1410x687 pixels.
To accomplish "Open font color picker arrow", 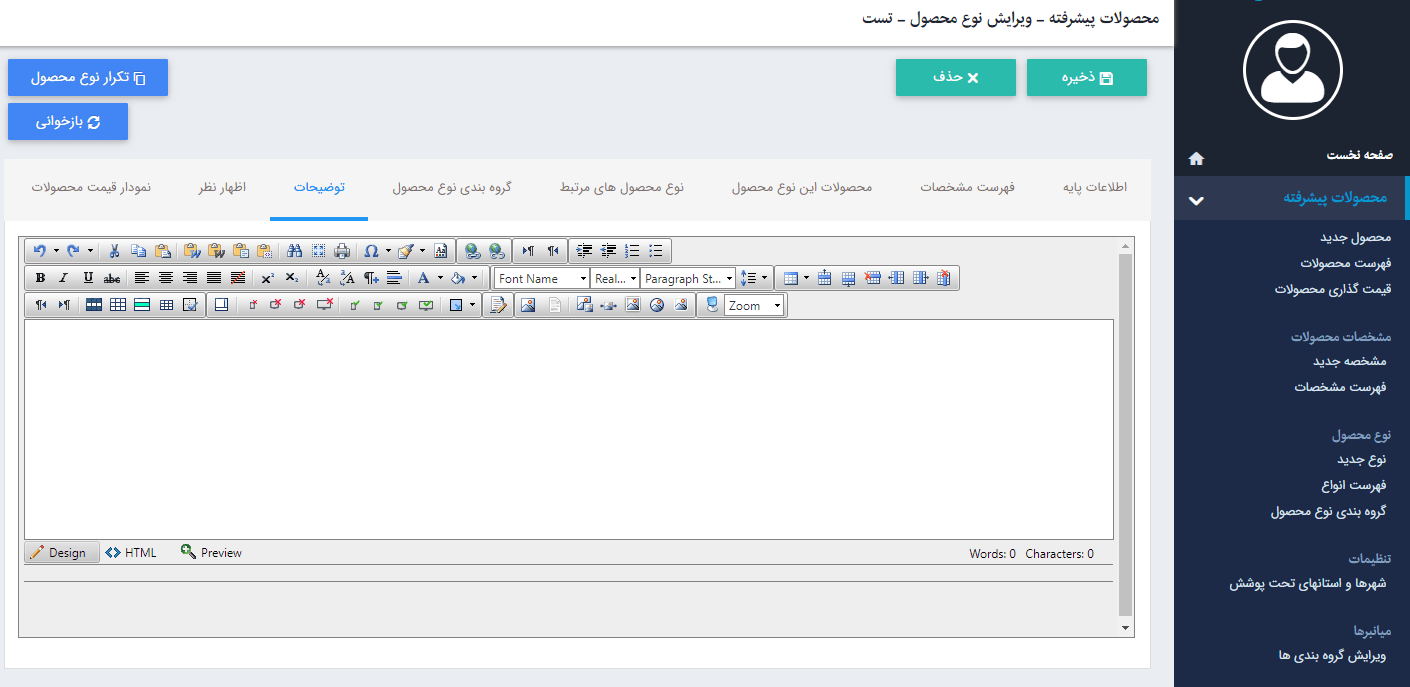I will (440, 279).
